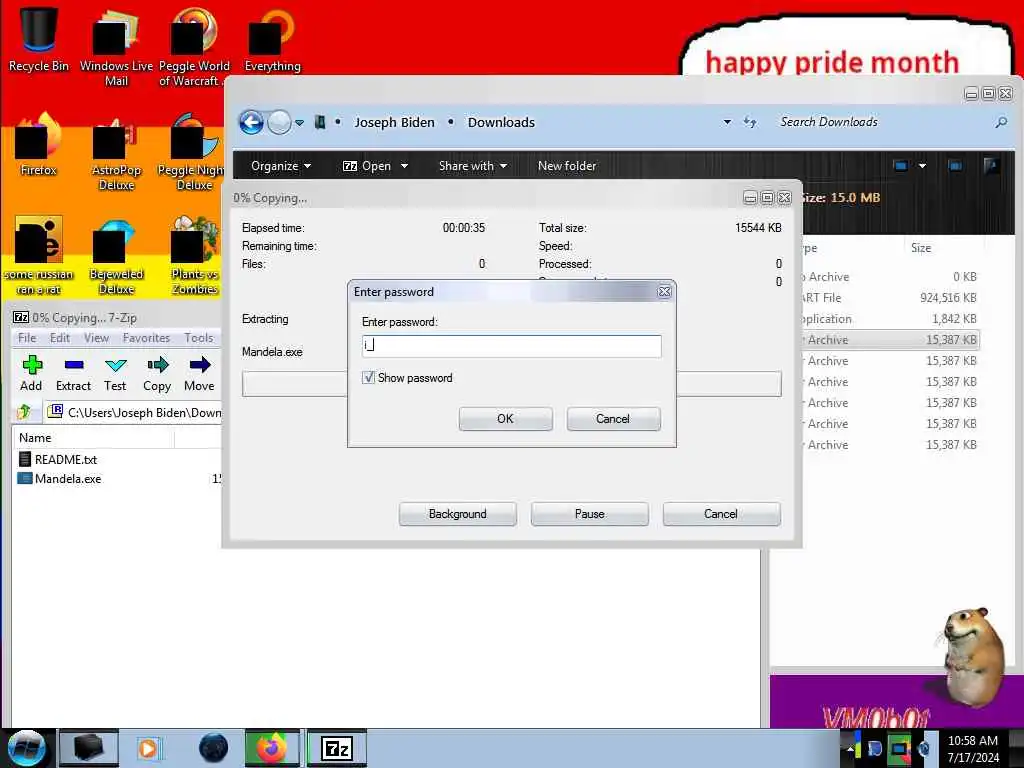Confirm password with the OK button
Image resolution: width=1024 pixels, height=768 pixels.
[x=505, y=419]
